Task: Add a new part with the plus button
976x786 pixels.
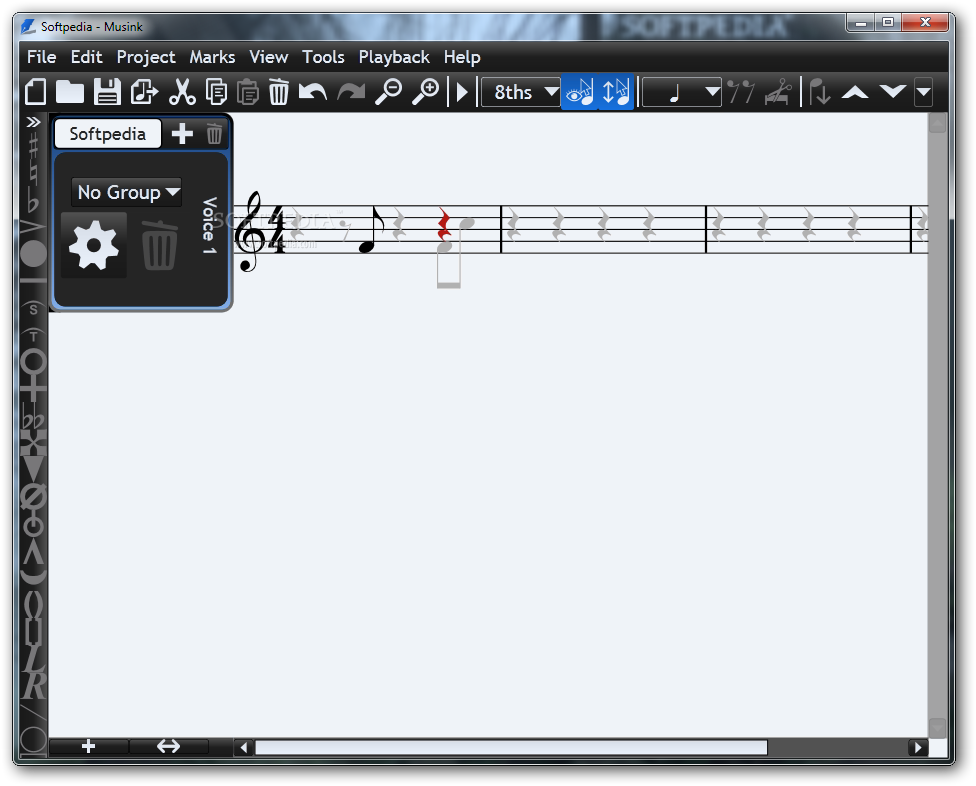Action: [182, 134]
